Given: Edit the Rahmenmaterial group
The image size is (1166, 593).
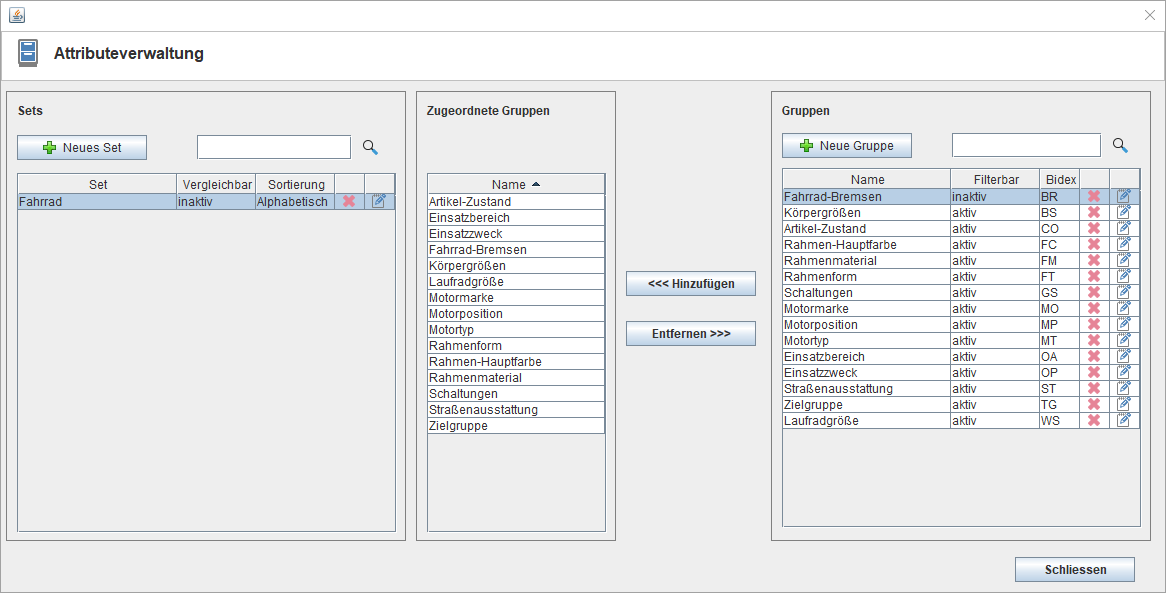Looking at the screenshot, I should click(x=1124, y=261).
